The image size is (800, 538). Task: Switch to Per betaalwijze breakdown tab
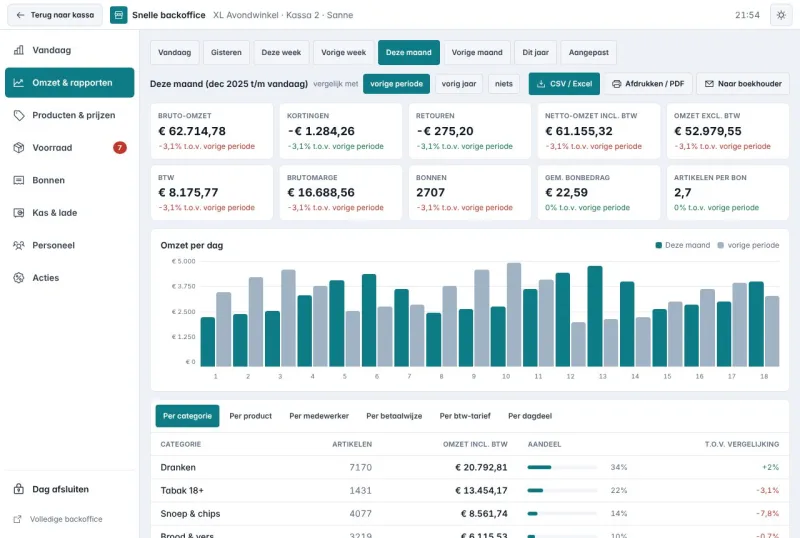(394, 416)
